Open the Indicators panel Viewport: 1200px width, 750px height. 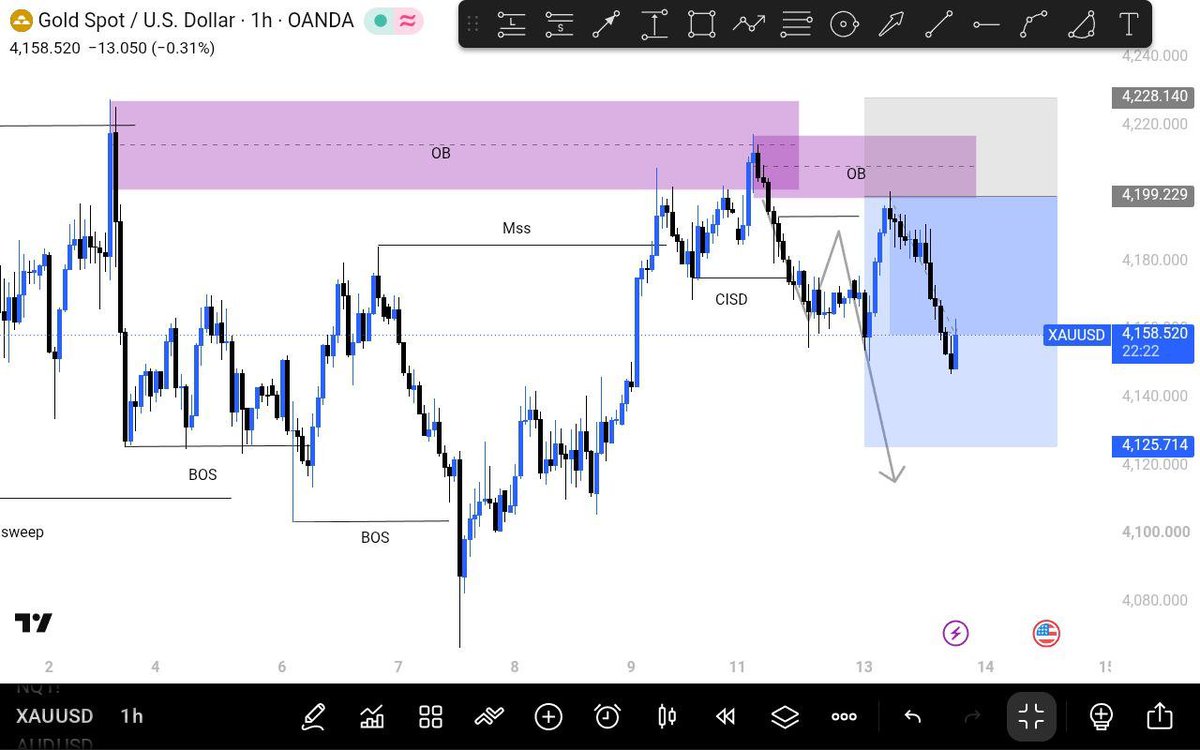pos(372,716)
